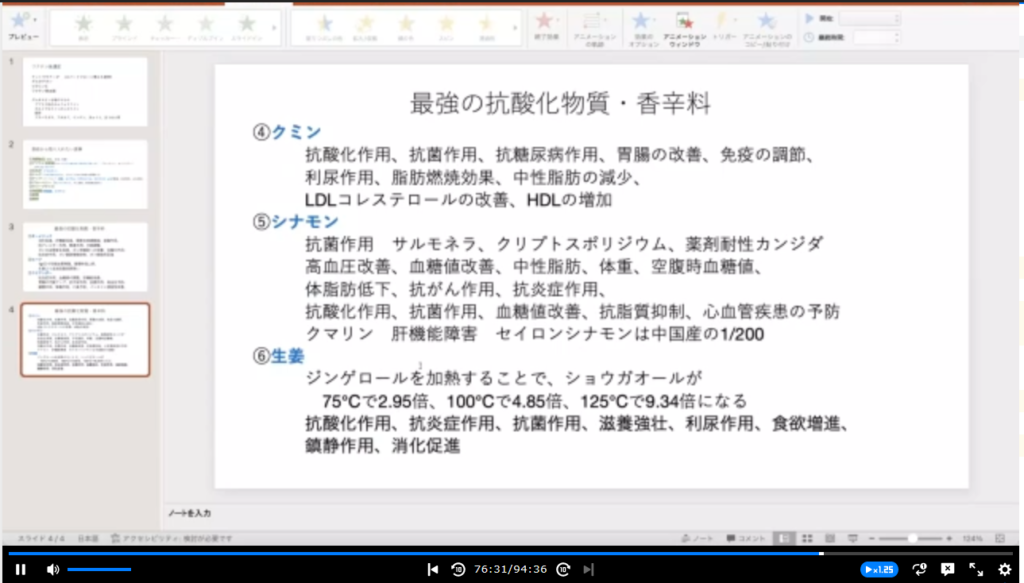Adjust the volume slider
This screenshot has width=1024, height=583.
[x=100, y=569]
